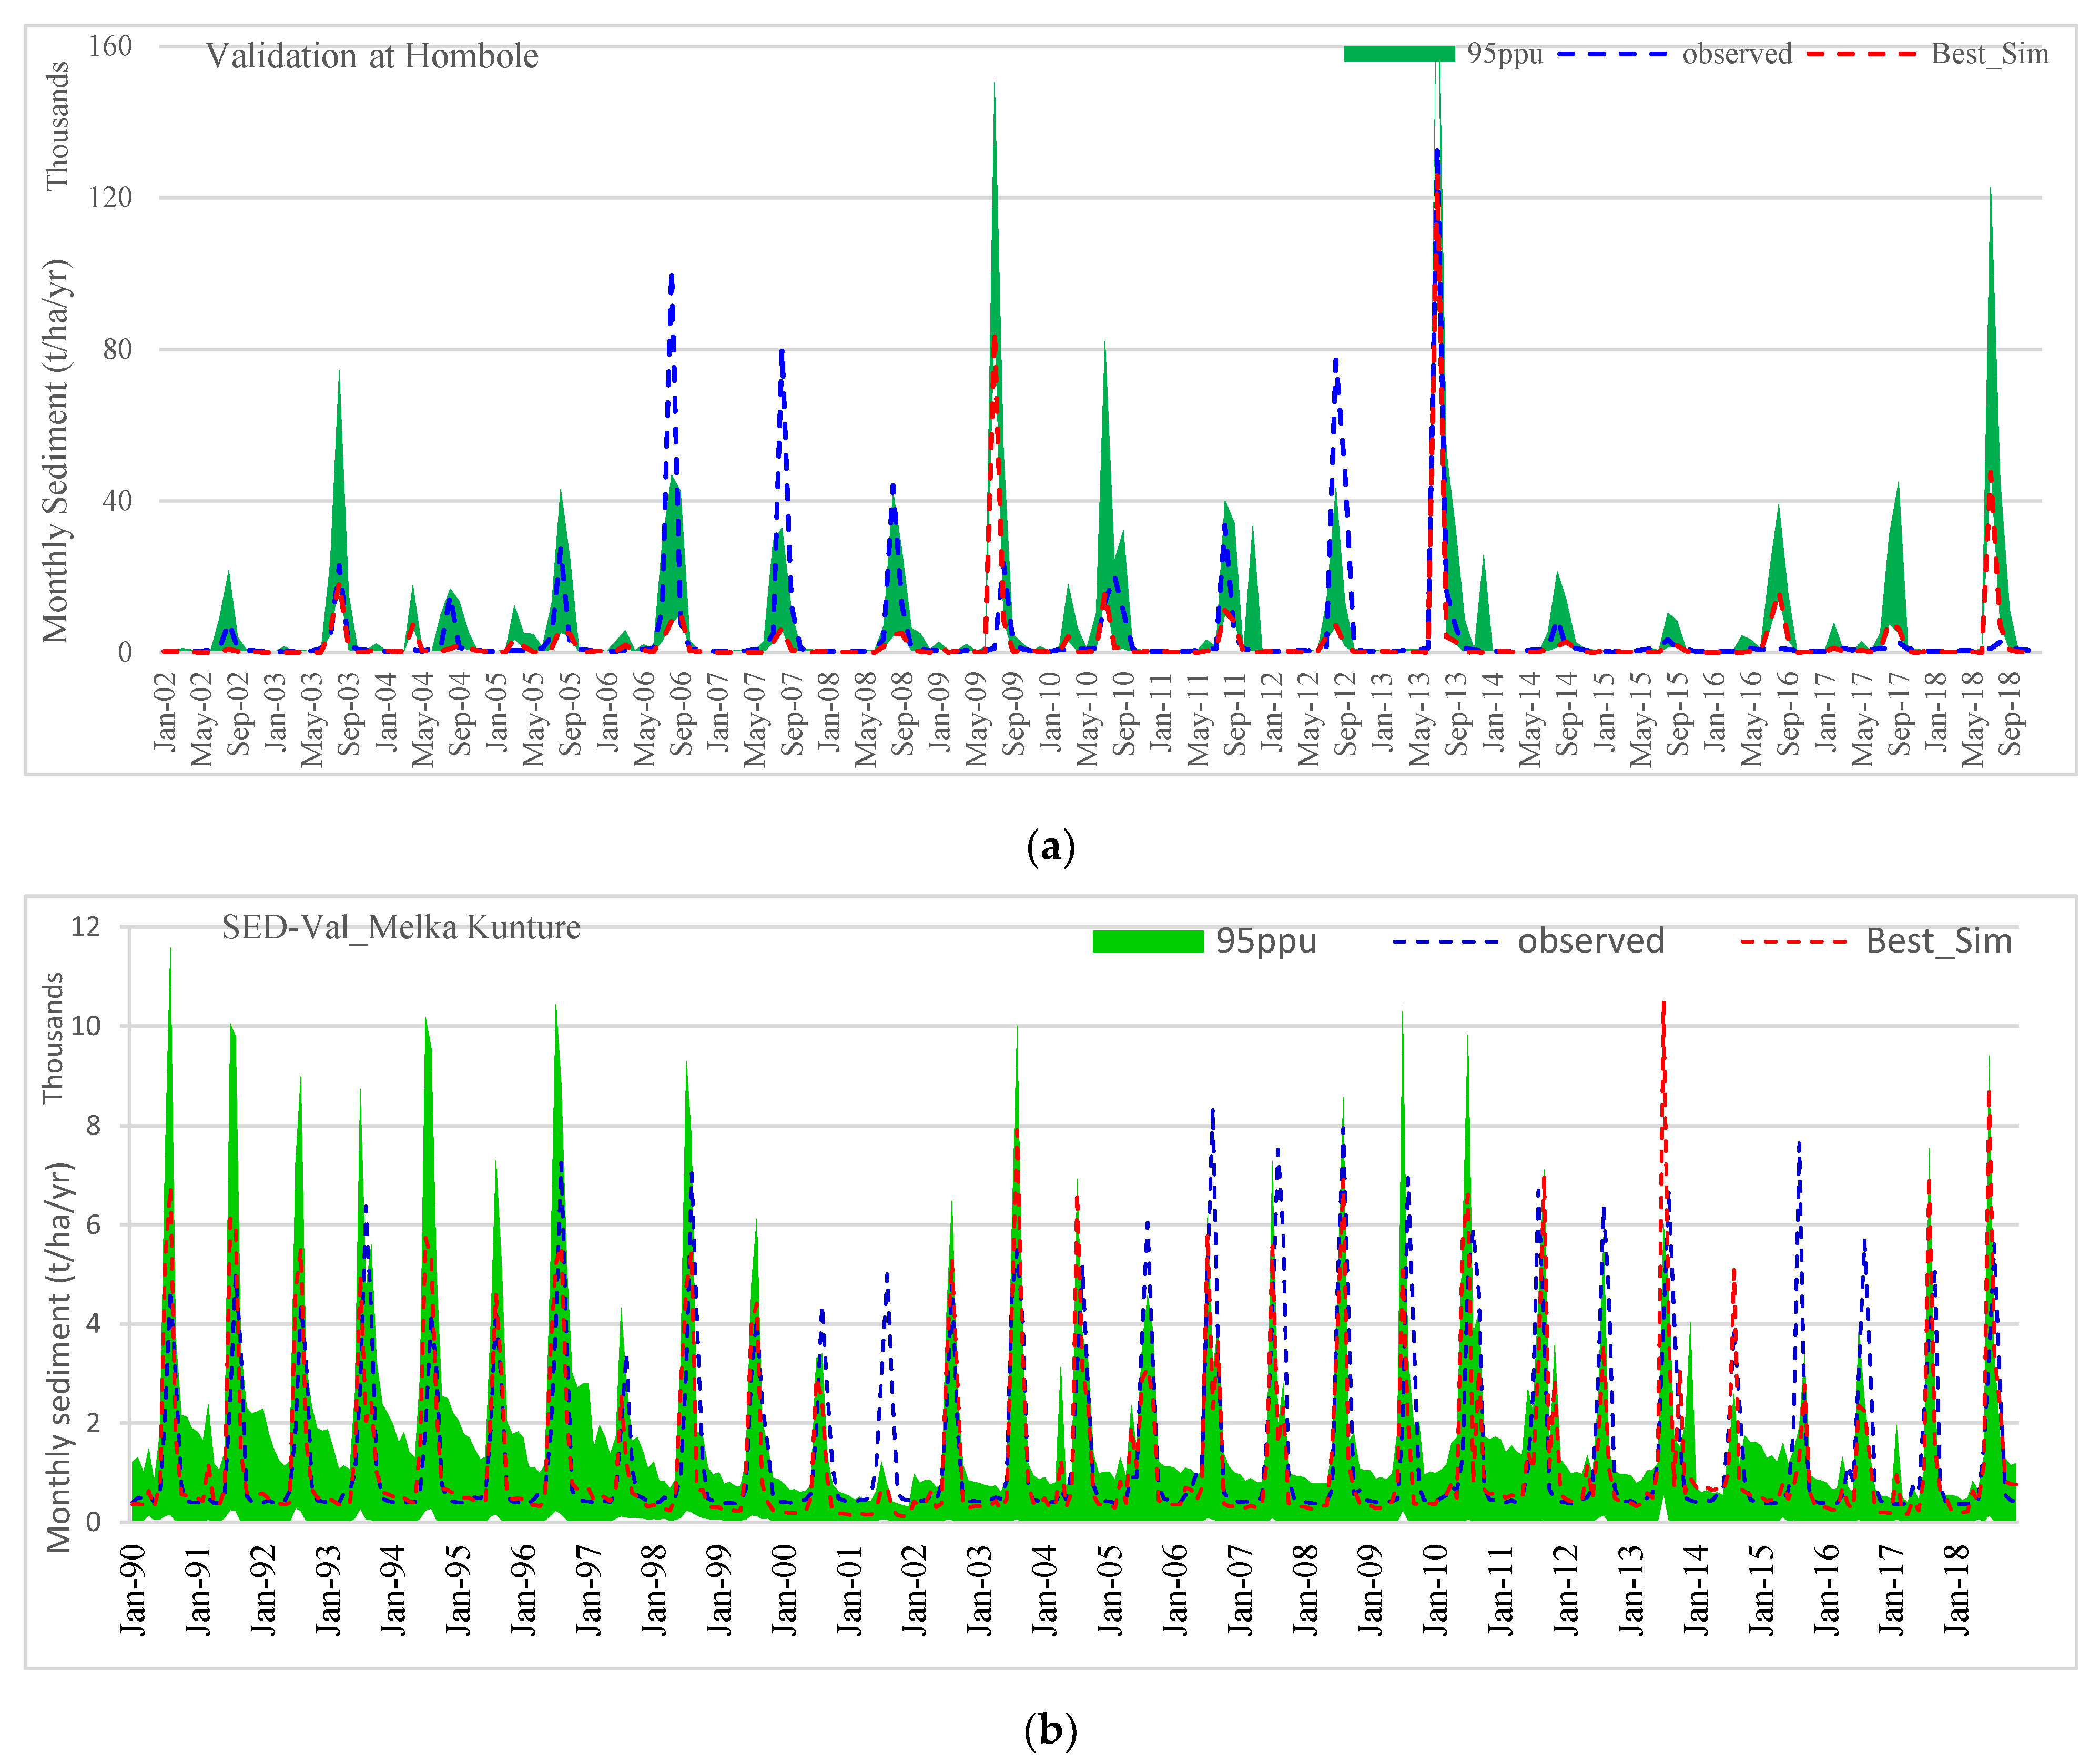
Task: Click the 'Thousands' label on the top chart
Action: [57, 125]
